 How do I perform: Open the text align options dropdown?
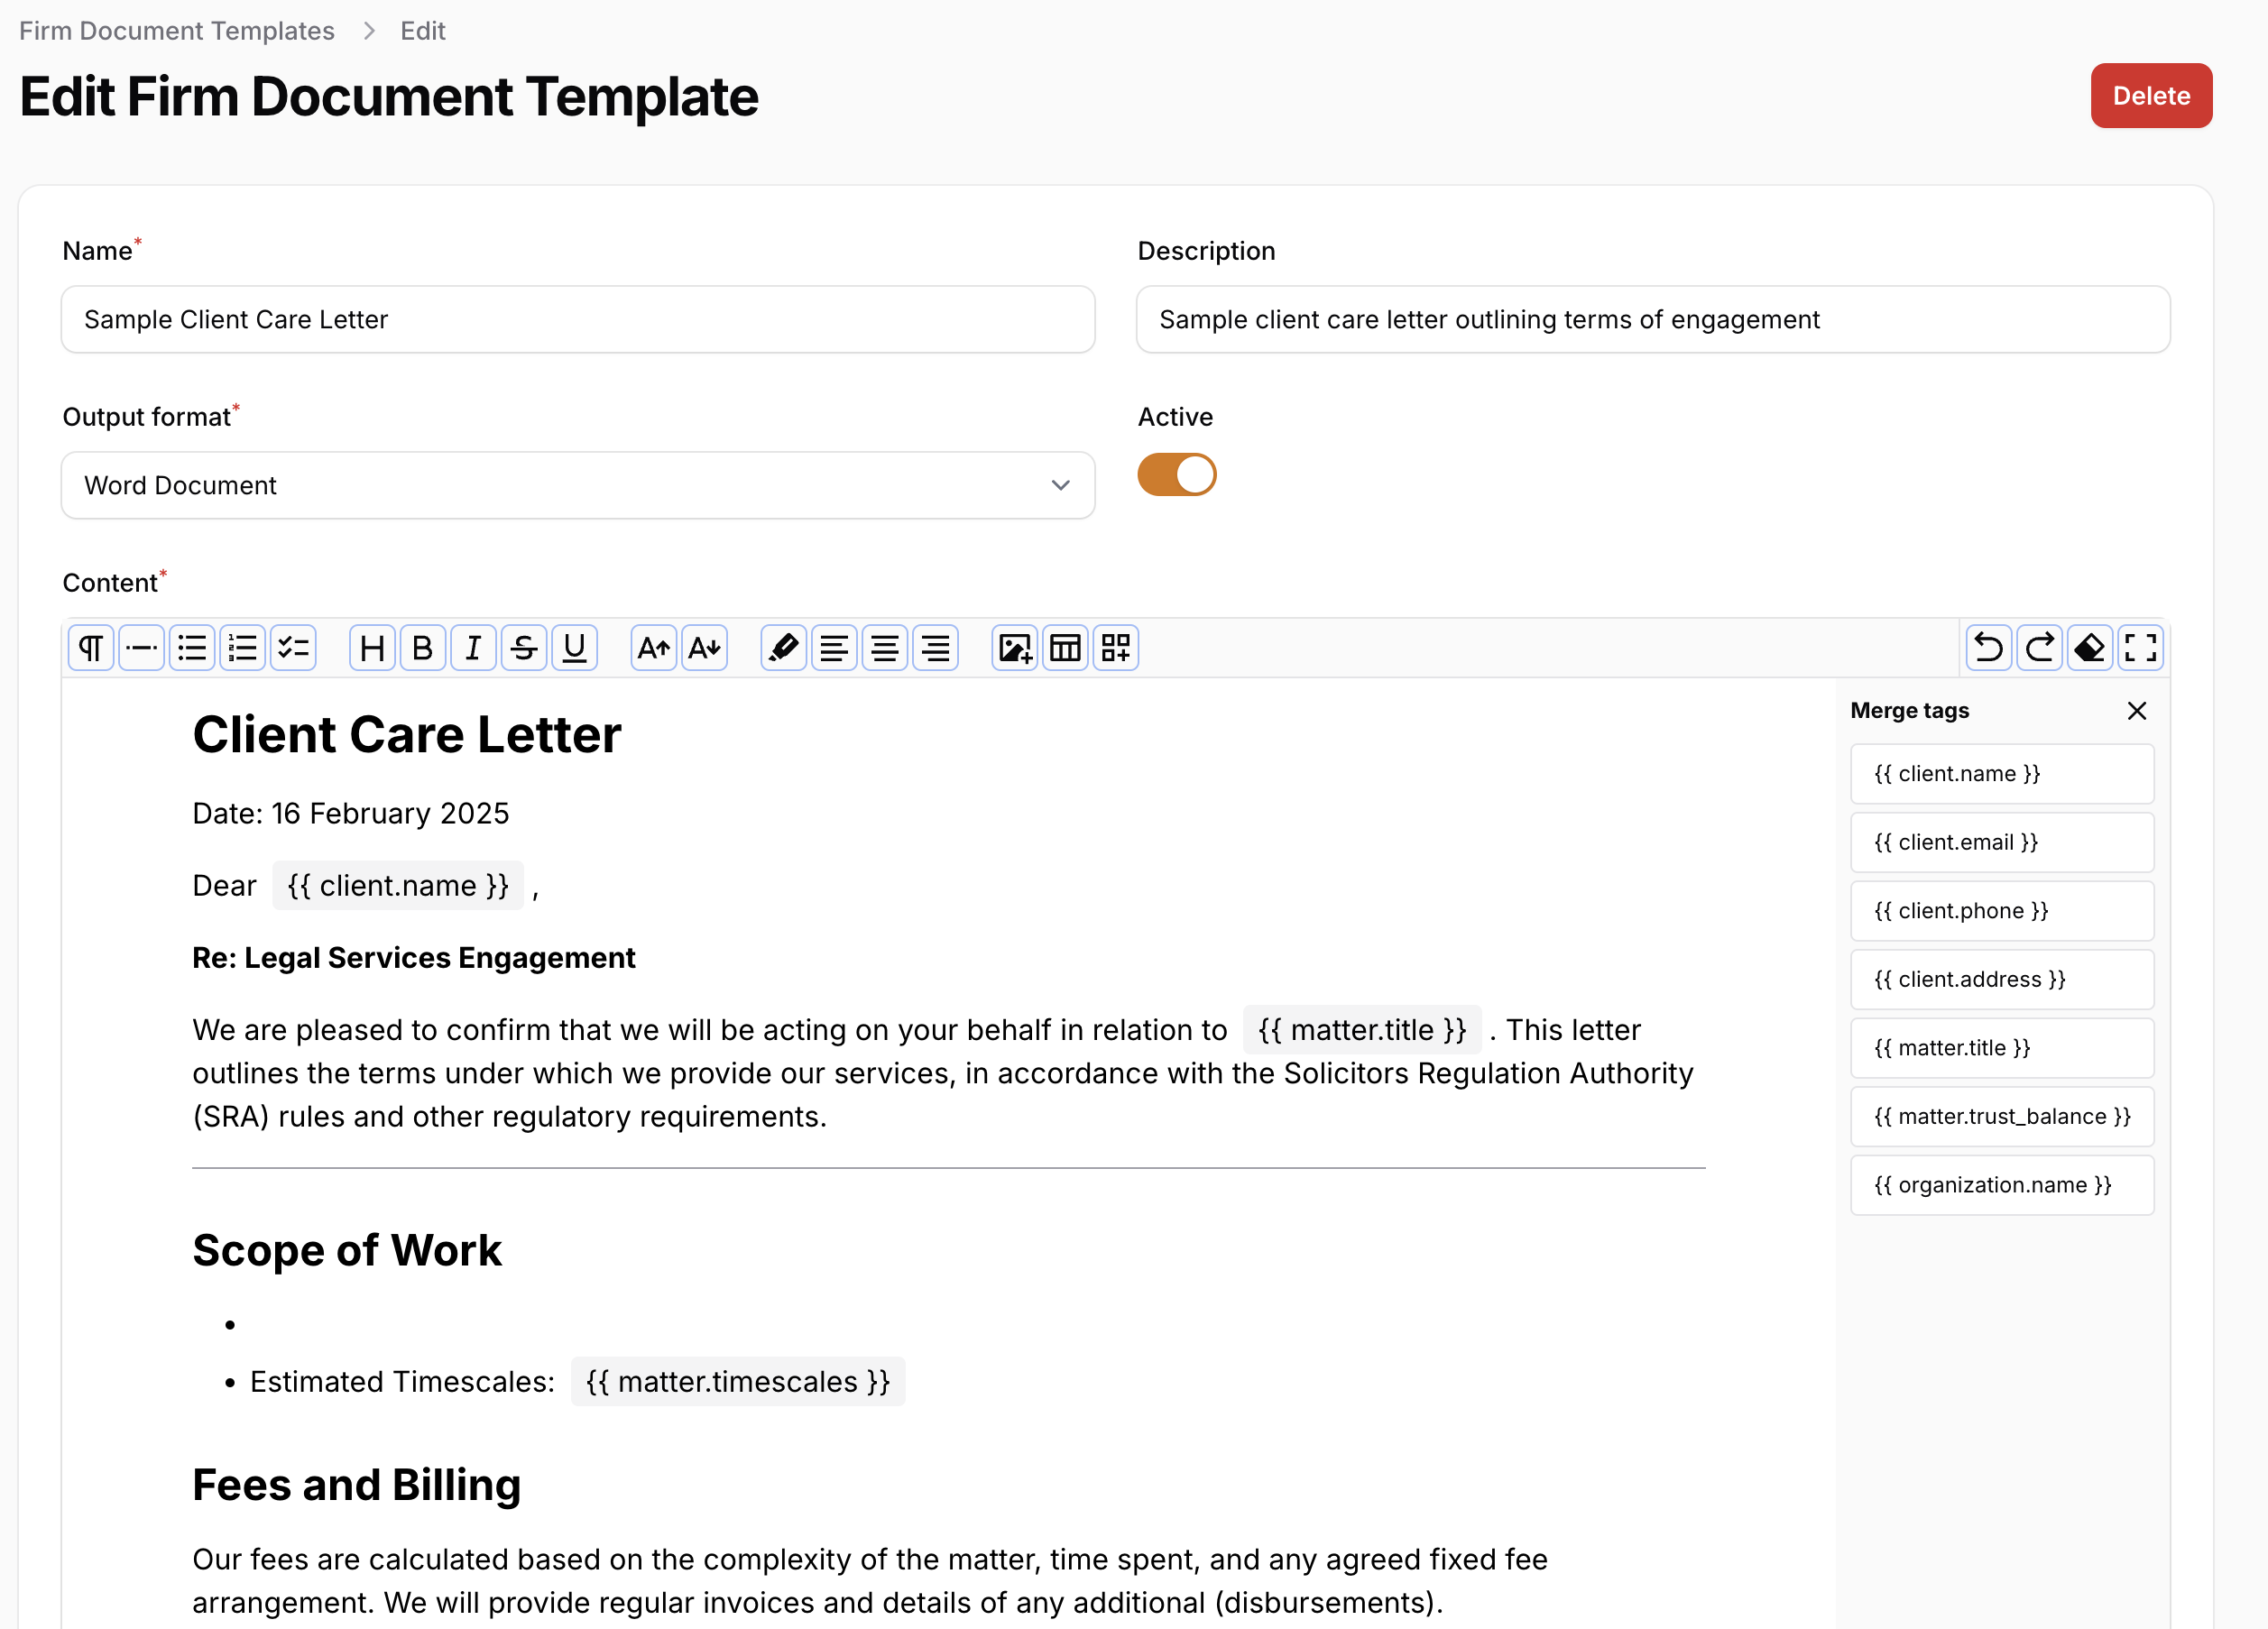(x=831, y=648)
